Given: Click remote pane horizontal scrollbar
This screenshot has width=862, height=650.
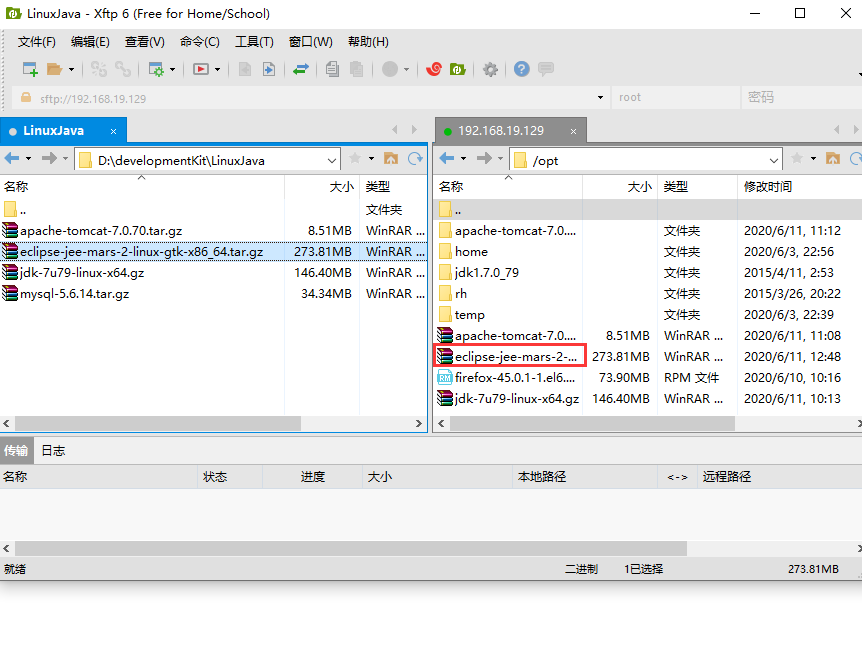Looking at the screenshot, I should 593,423.
